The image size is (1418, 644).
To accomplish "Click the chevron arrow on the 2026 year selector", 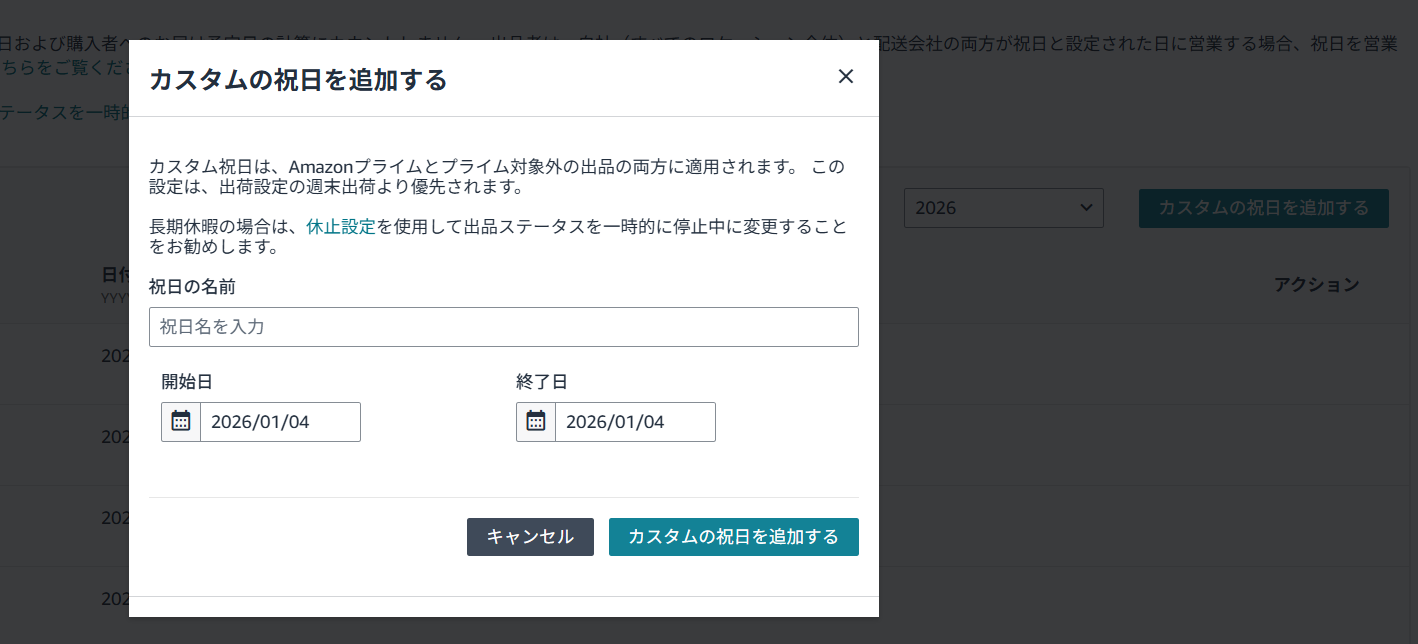I will (1086, 208).
